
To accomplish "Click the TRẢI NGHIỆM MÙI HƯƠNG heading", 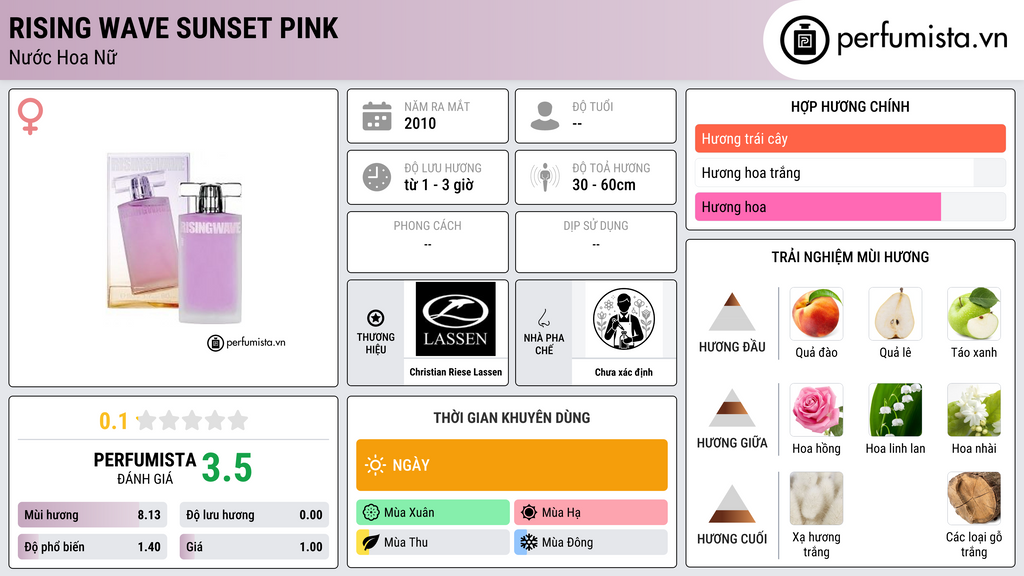I will (850, 257).
